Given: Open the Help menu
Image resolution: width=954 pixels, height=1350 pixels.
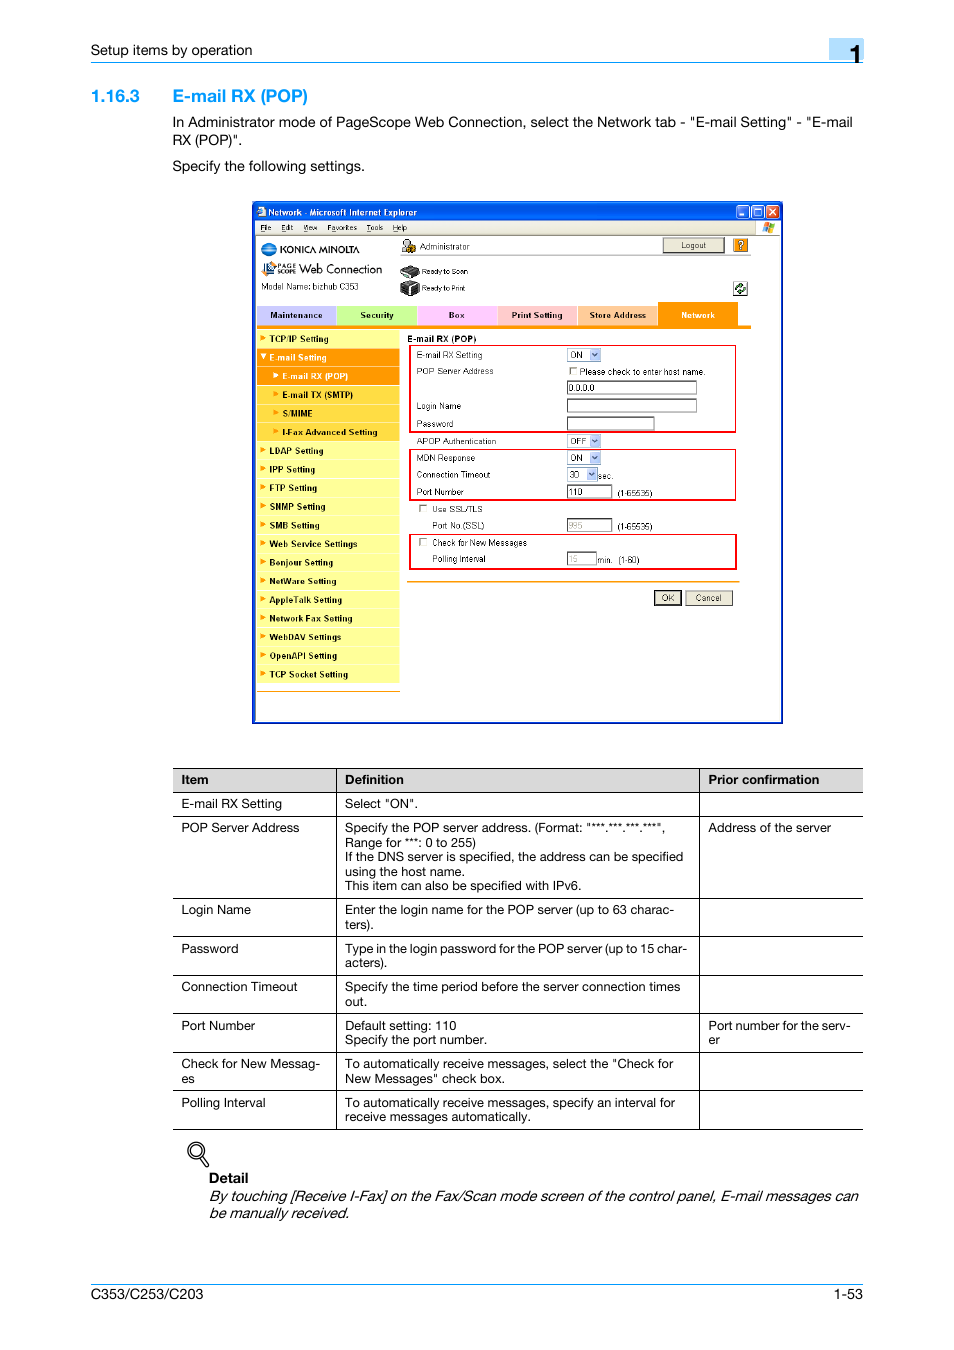Looking at the screenshot, I should 400,228.
